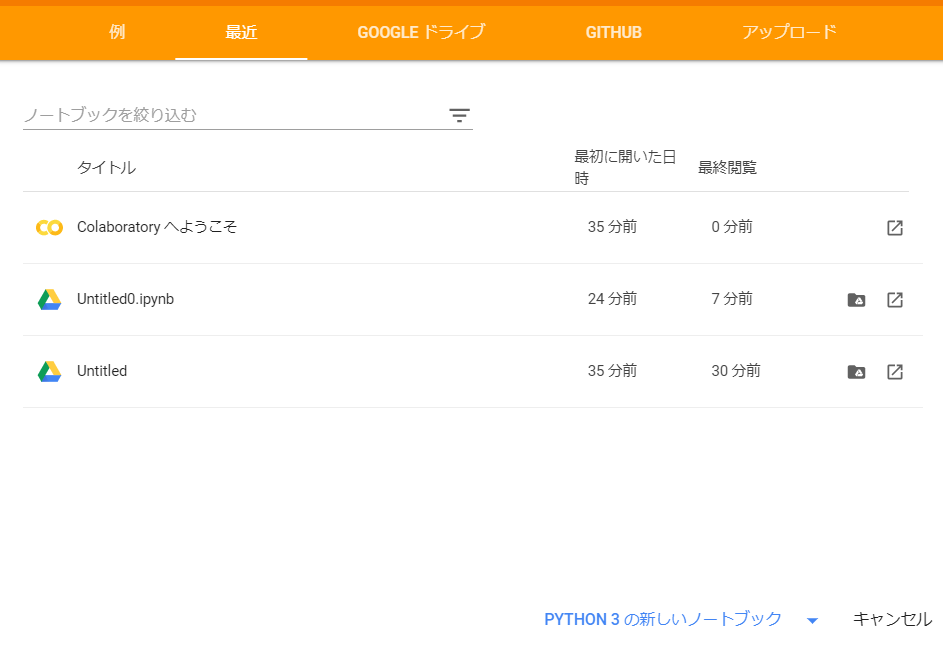The image size is (943, 645).
Task: Click the filter options icon
Action: click(x=459, y=115)
